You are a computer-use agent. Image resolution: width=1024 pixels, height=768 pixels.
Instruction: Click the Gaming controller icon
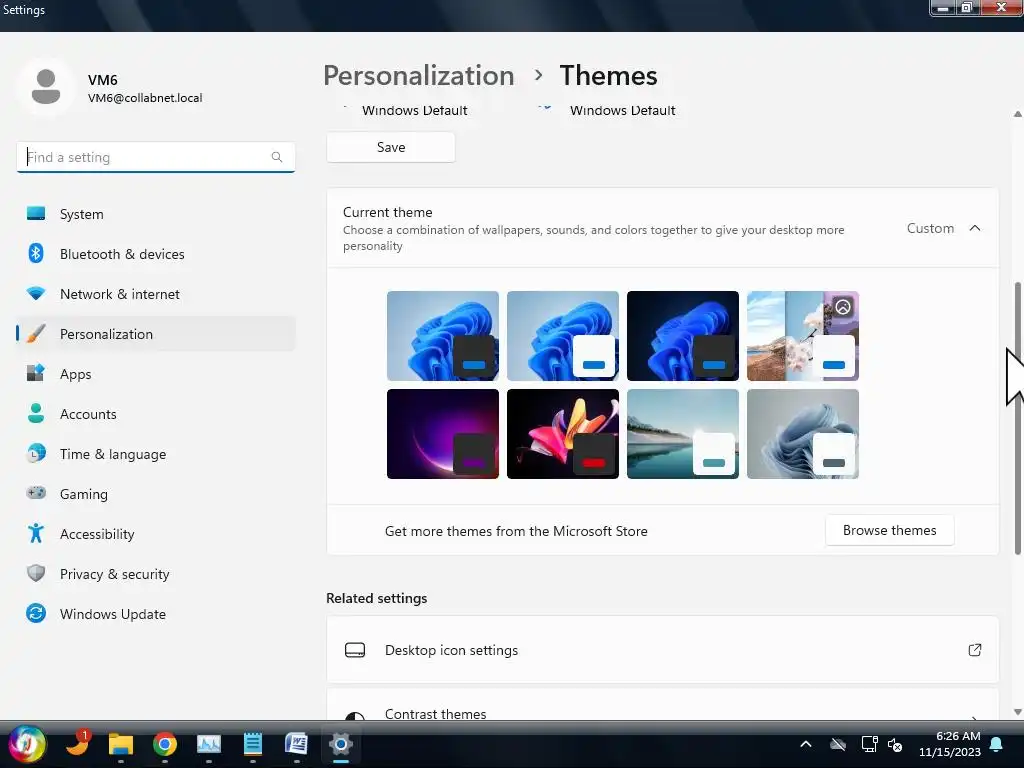point(36,493)
